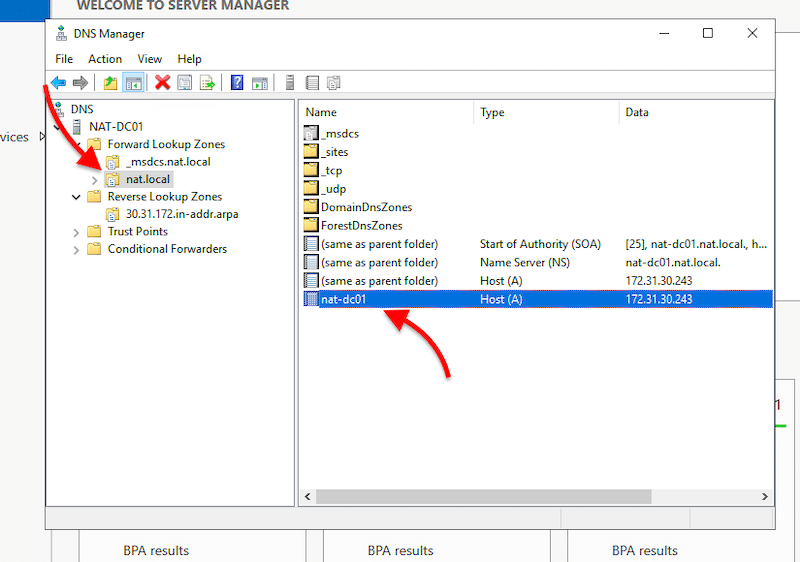Toggle the Show/Hide Action Pane toolbar icon

click(x=260, y=83)
